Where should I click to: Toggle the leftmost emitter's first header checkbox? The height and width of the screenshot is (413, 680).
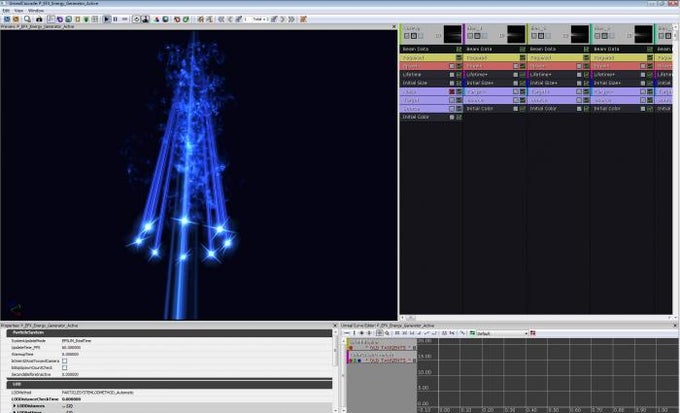pyautogui.click(x=406, y=36)
